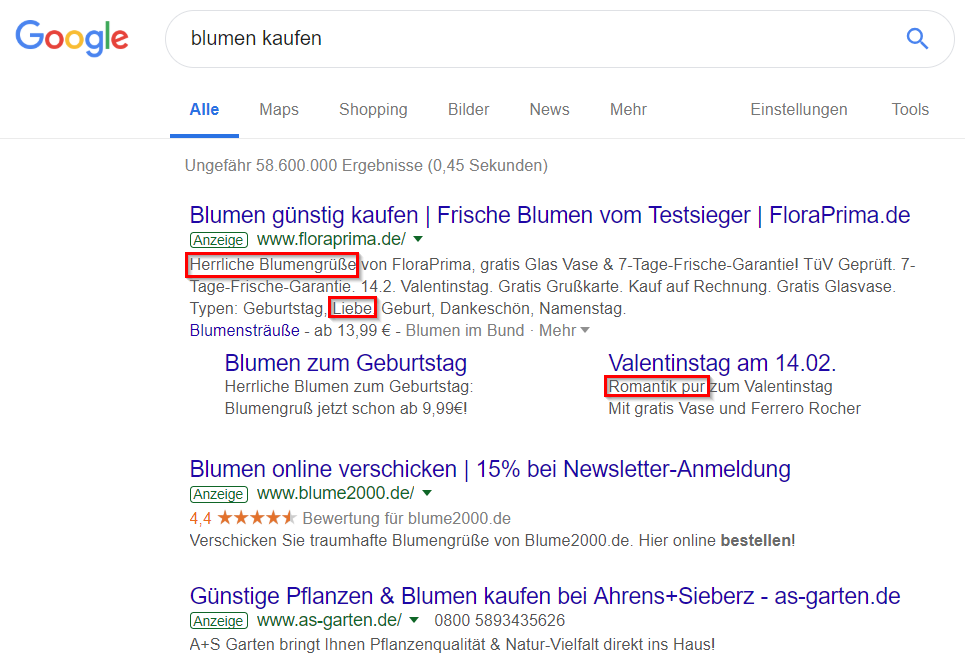Switch to the Bilder tab
The height and width of the screenshot is (670, 965).
(x=468, y=110)
